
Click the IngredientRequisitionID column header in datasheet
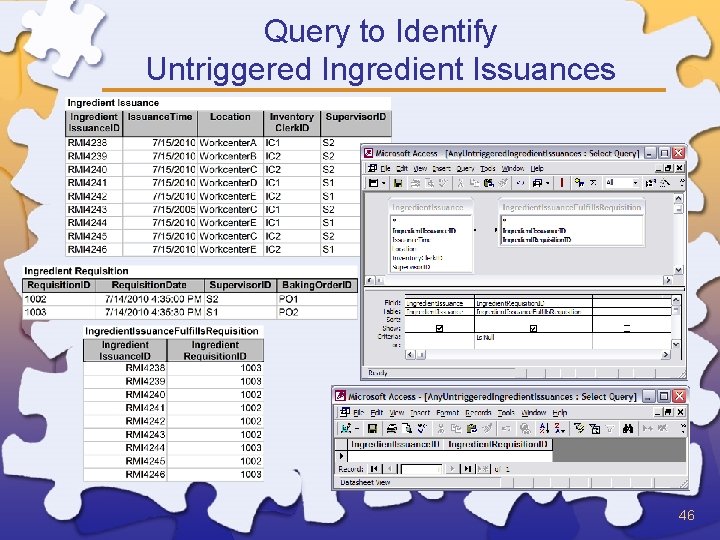click(x=498, y=444)
